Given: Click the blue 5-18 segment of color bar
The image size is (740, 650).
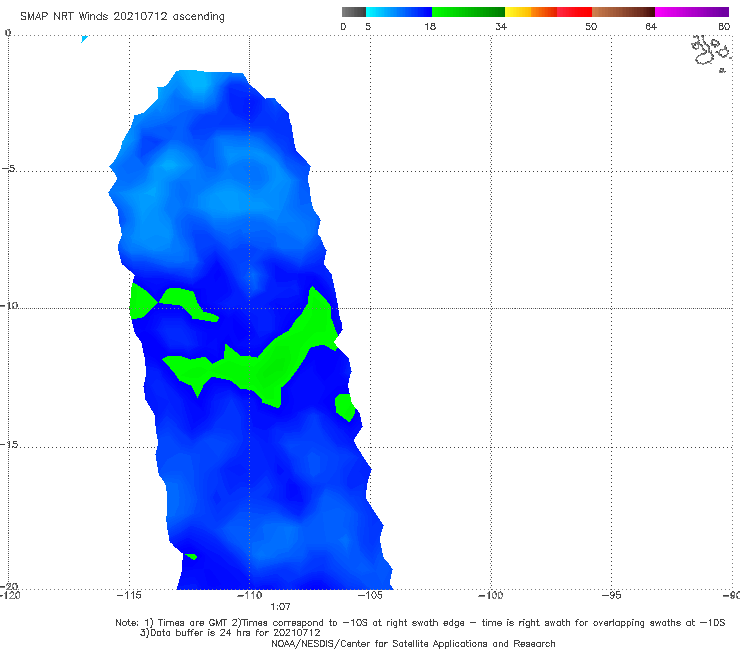Looking at the screenshot, I should click(x=399, y=12).
